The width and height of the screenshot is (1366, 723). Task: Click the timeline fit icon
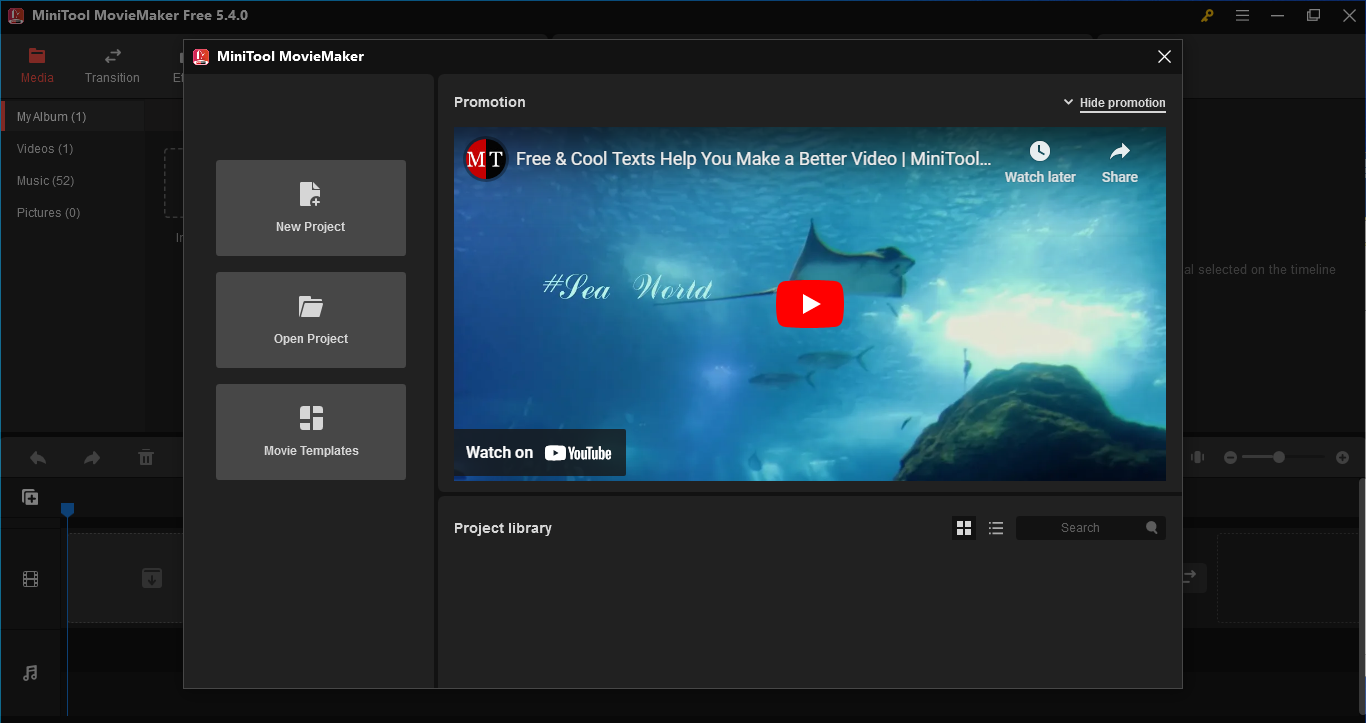(x=1197, y=457)
